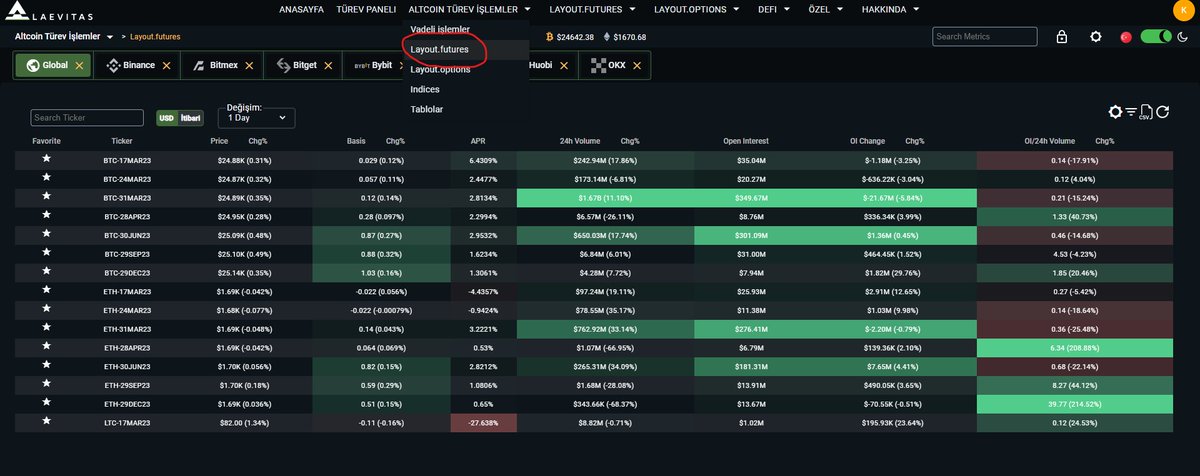Sort by the Price column header
Image resolution: width=1200 pixels, height=476 pixels.
219,141
